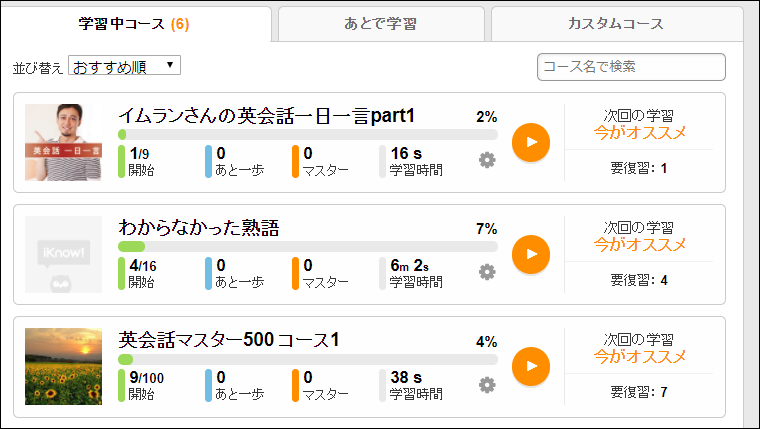Open gear settings for わからなかった熟語
Image resolution: width=760 pixels, height=429 pixels.
(487, 272)
